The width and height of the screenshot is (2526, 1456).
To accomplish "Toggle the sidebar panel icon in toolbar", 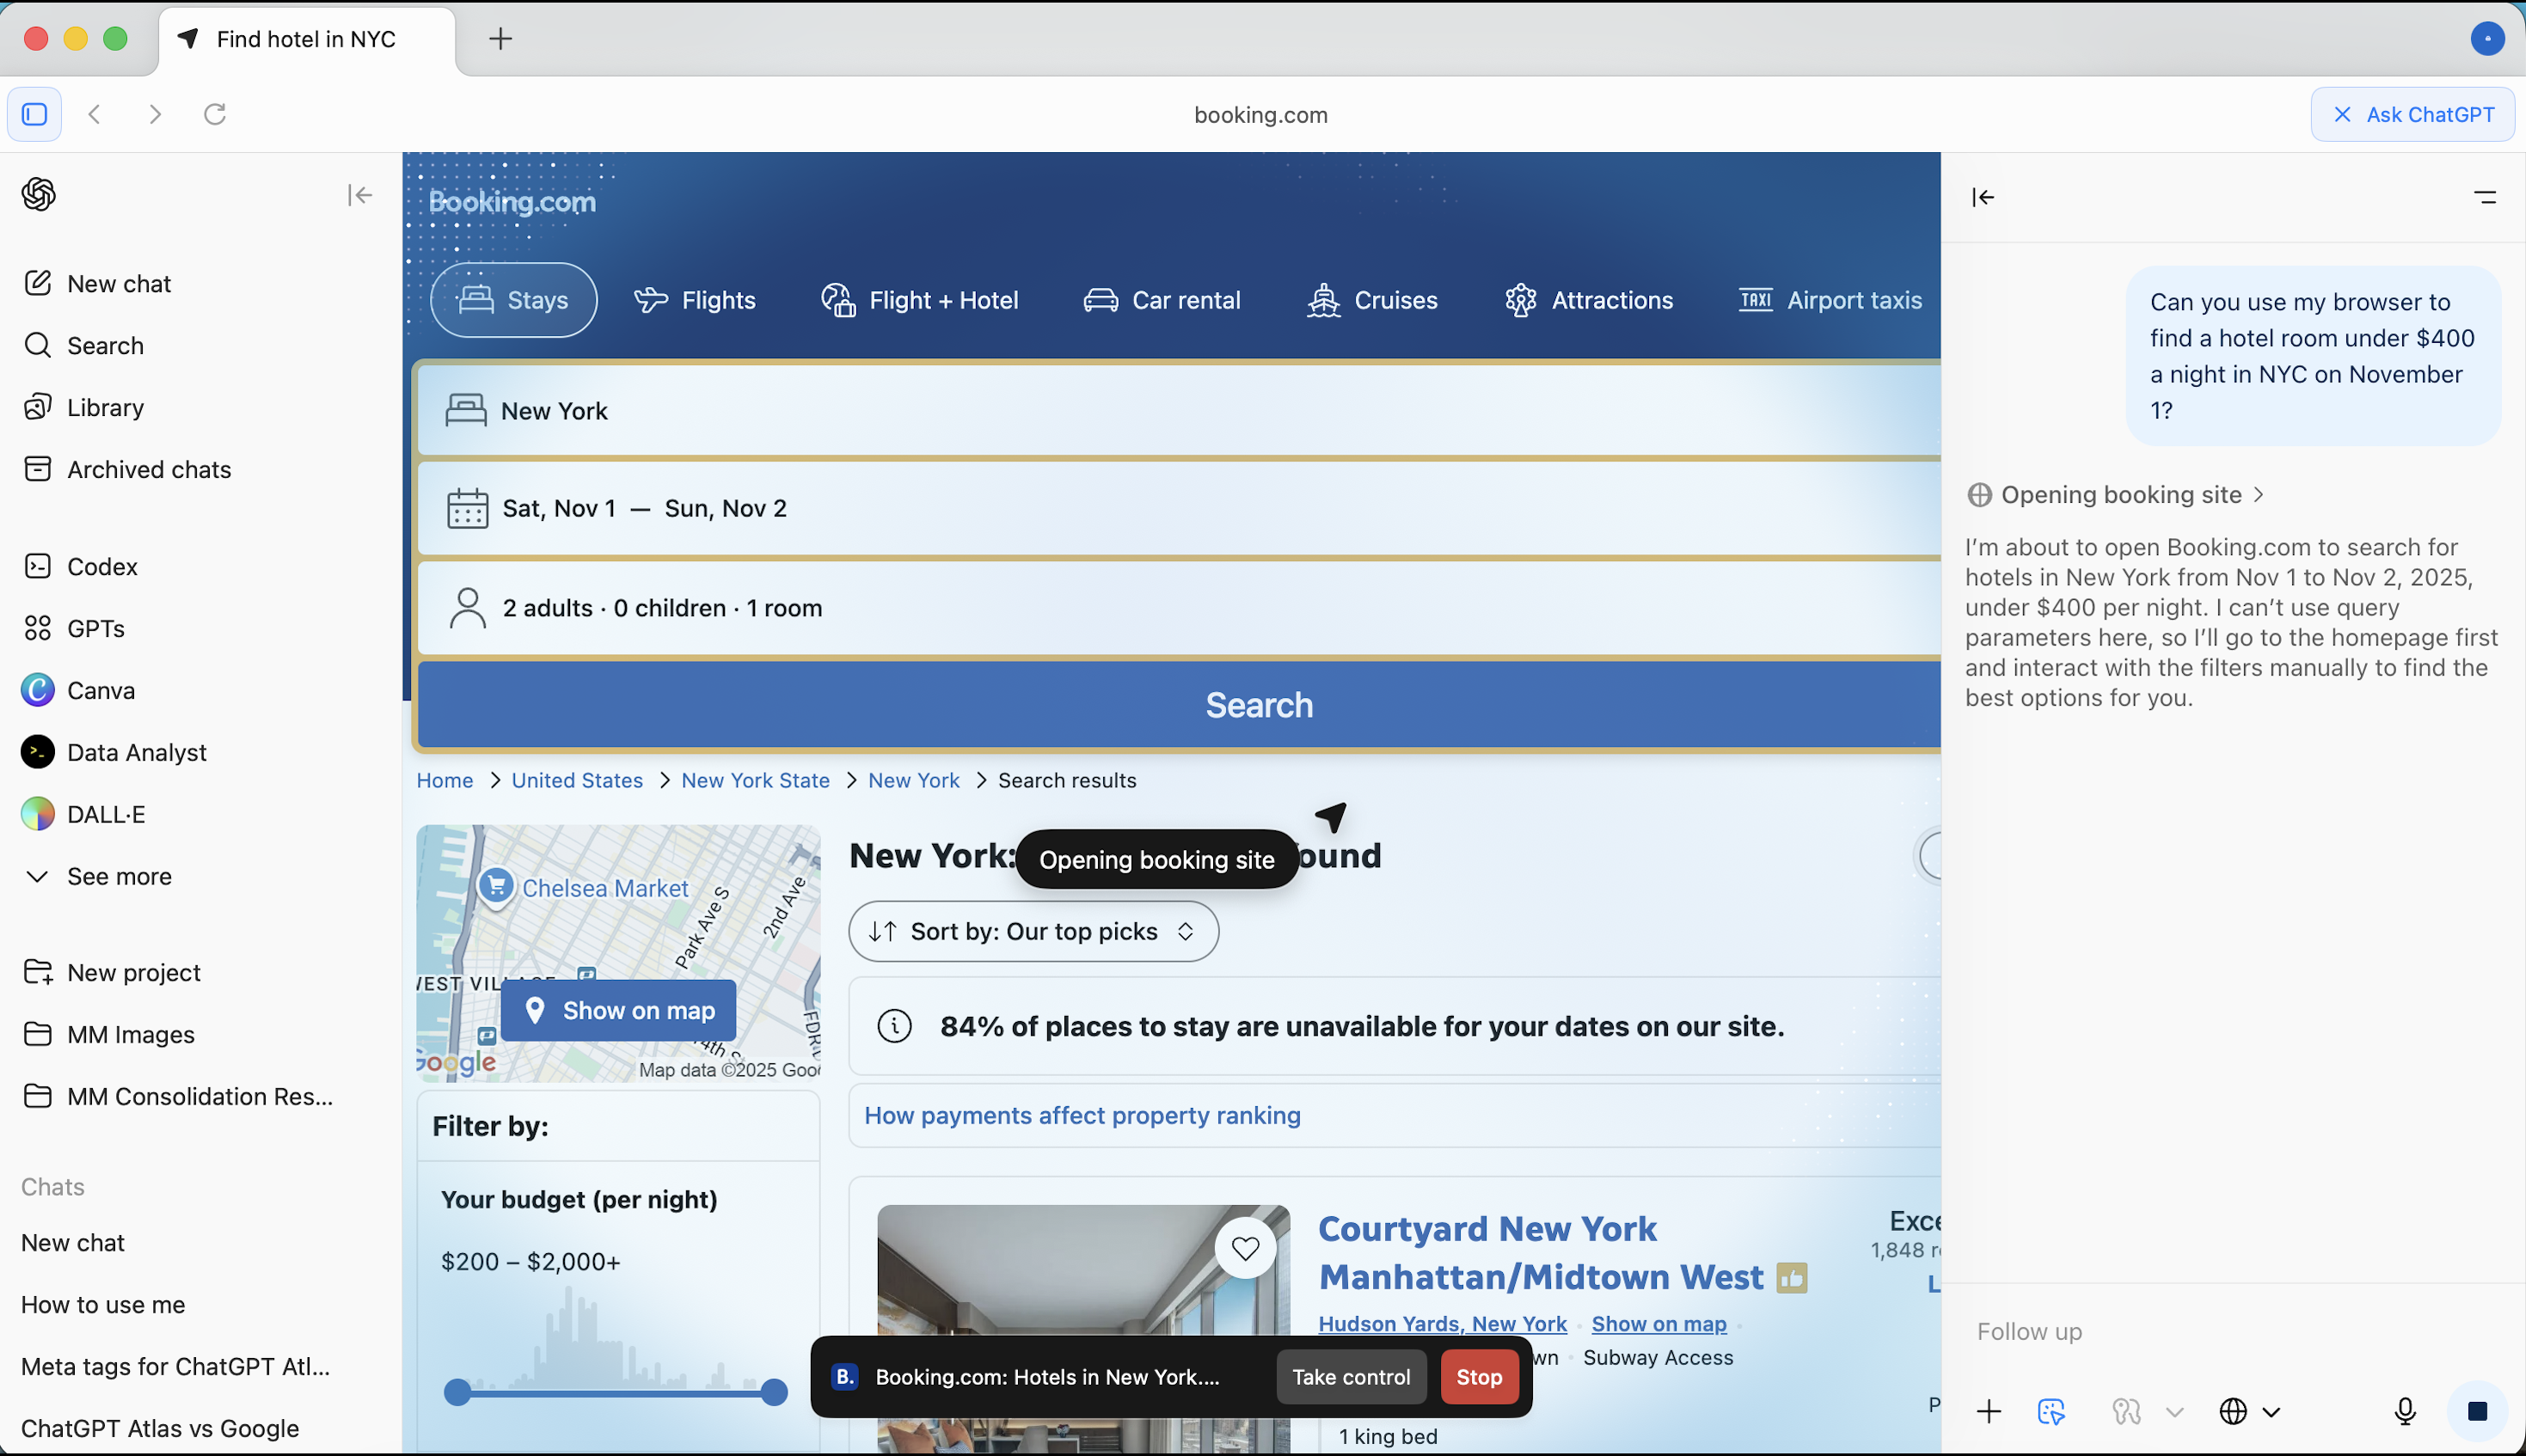I will click(x=35, y=114).
